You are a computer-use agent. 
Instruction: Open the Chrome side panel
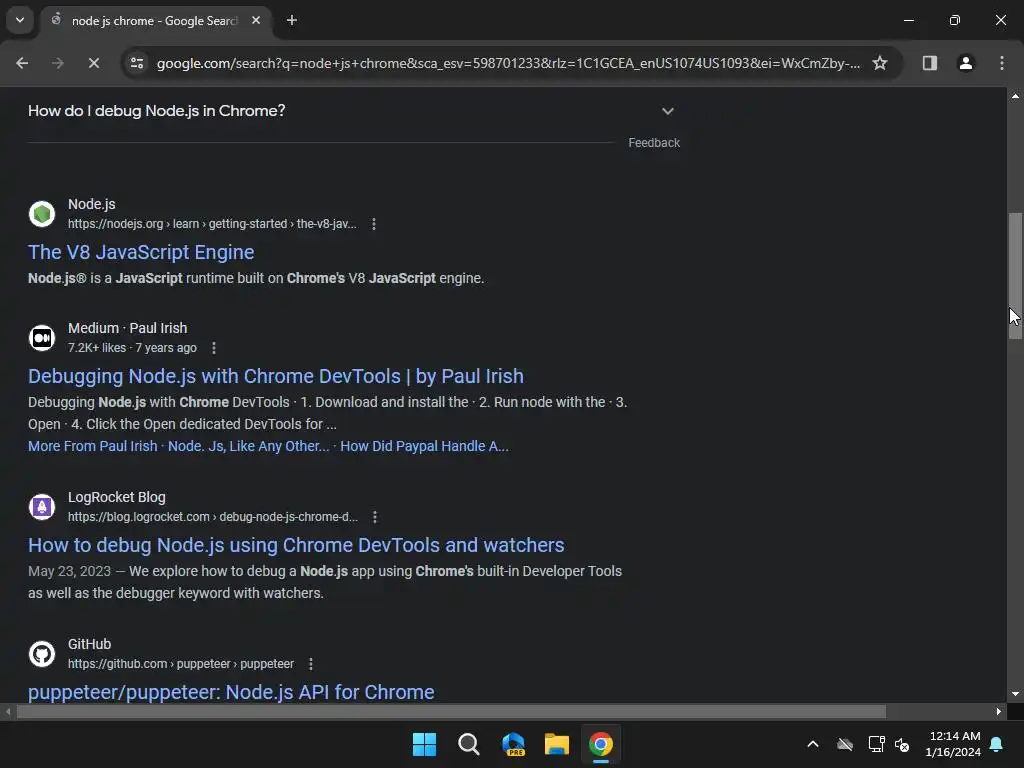(x=929, y=63)
